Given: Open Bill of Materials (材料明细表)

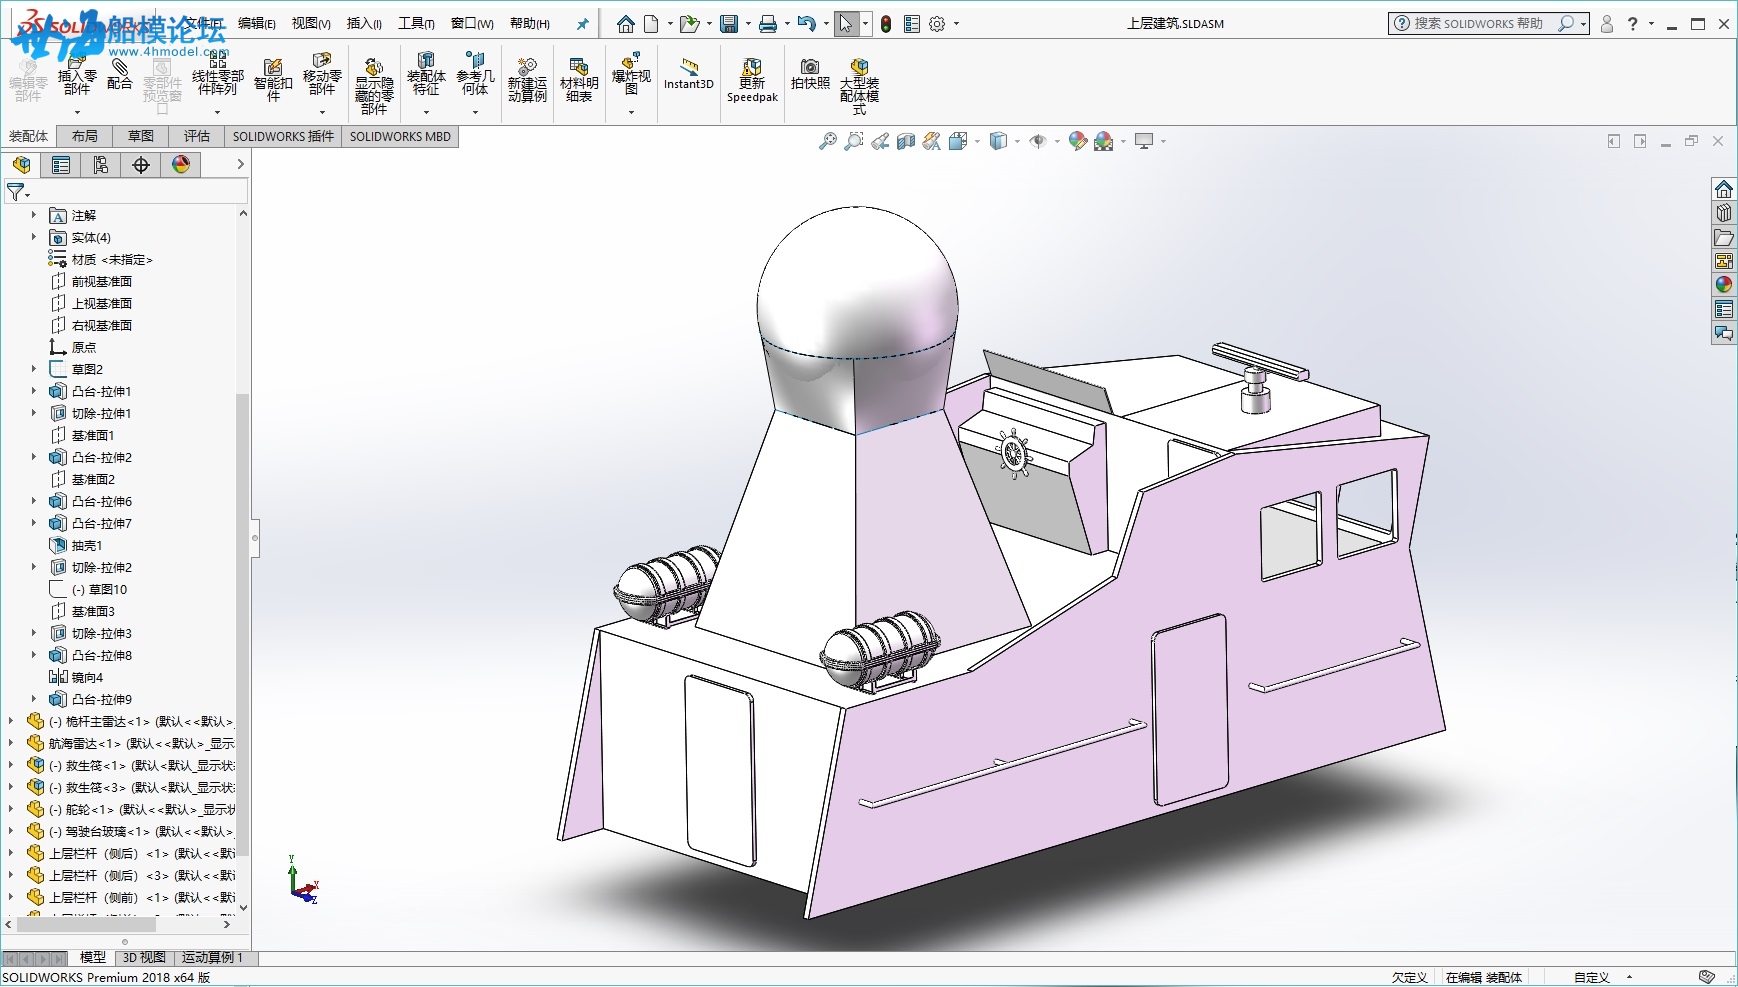Looking at the screenshot, I should click(x=579, y=80).
